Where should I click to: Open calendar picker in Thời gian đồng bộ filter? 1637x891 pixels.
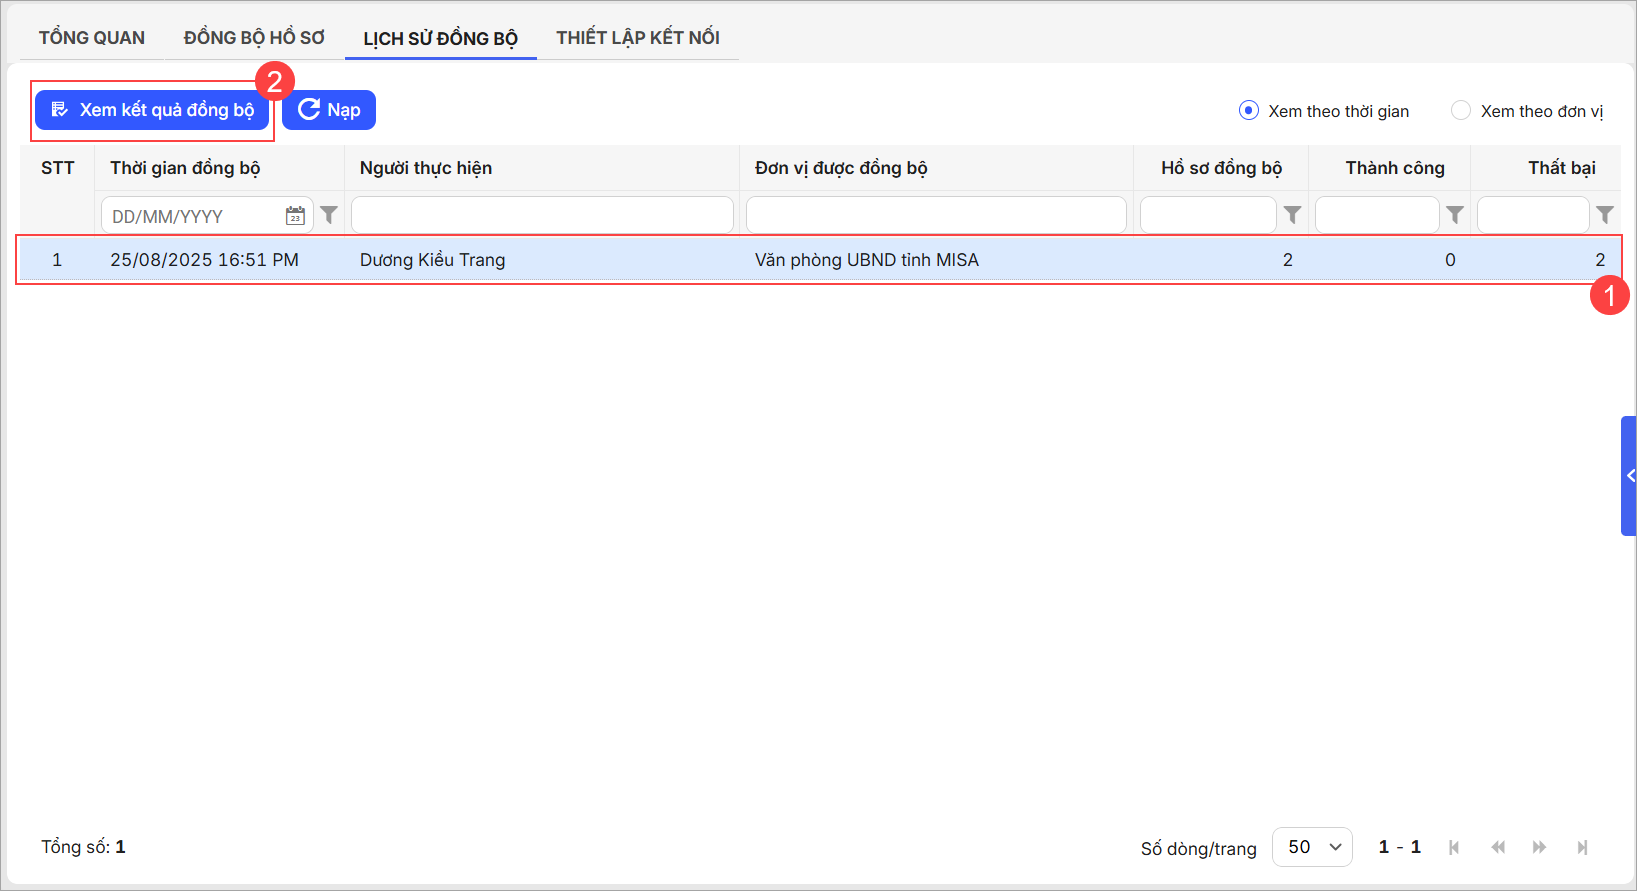[295, 216]
